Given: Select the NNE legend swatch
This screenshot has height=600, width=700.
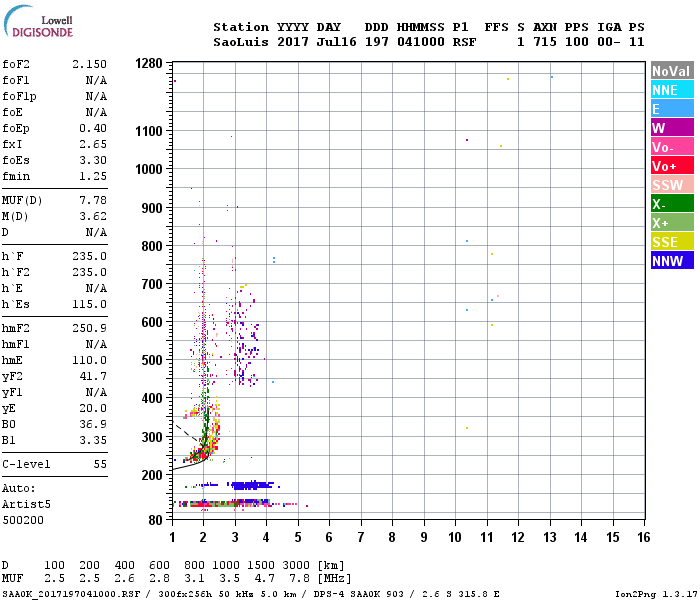Looking at the screenshot, I should (672, 90).
